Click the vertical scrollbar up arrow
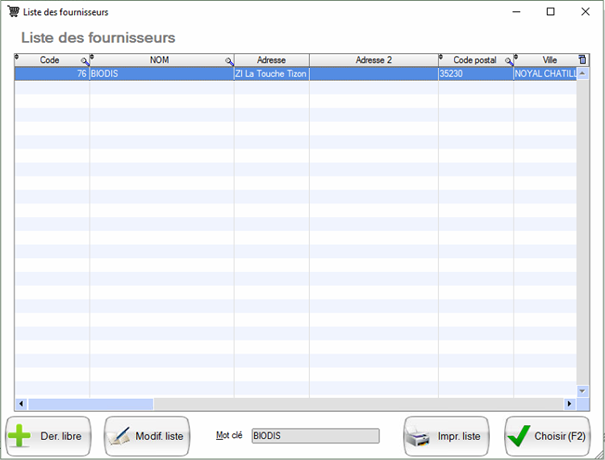Screen dimensions: 605x460 [583, 73]
